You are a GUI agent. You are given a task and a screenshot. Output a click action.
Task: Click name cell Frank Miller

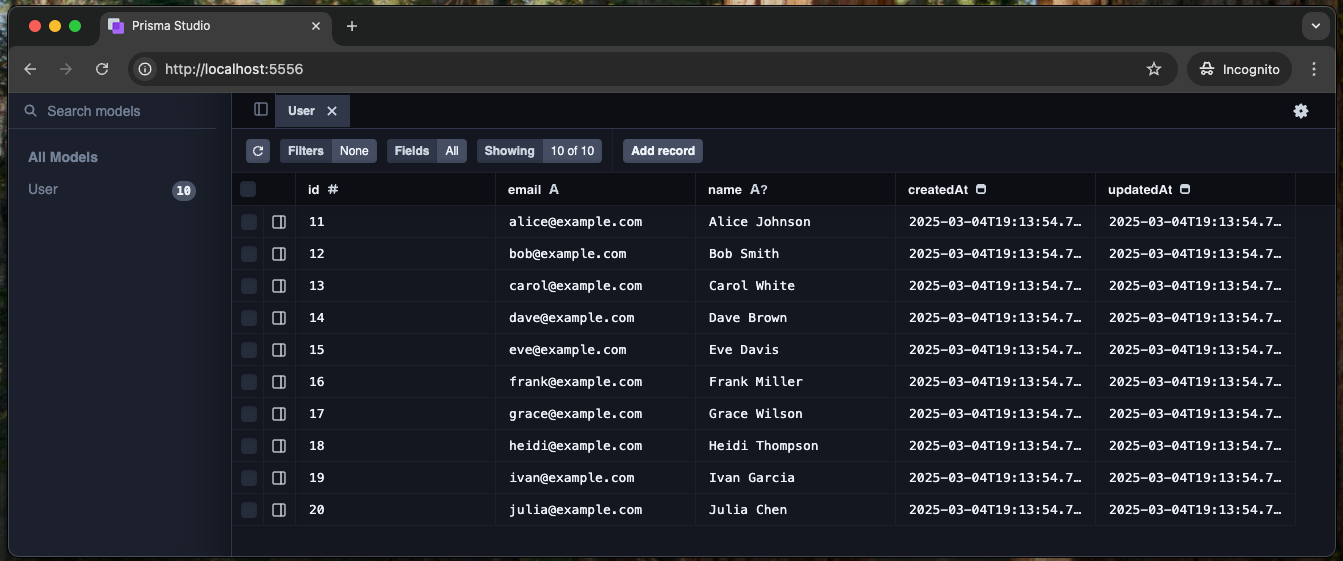click(x=795, y=382)
